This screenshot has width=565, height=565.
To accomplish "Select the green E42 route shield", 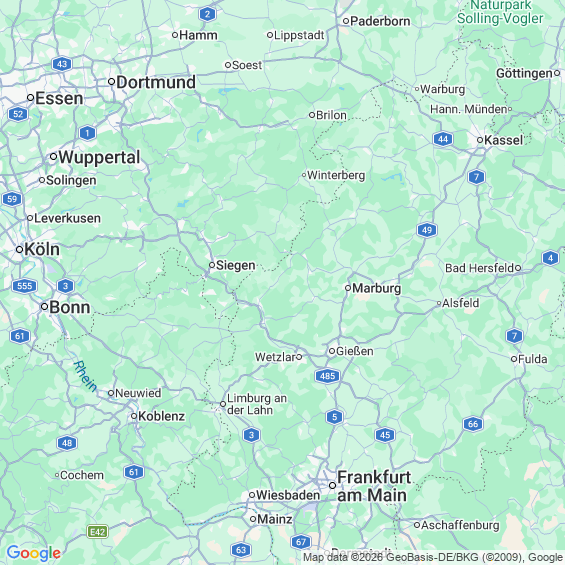I will 98,532.
